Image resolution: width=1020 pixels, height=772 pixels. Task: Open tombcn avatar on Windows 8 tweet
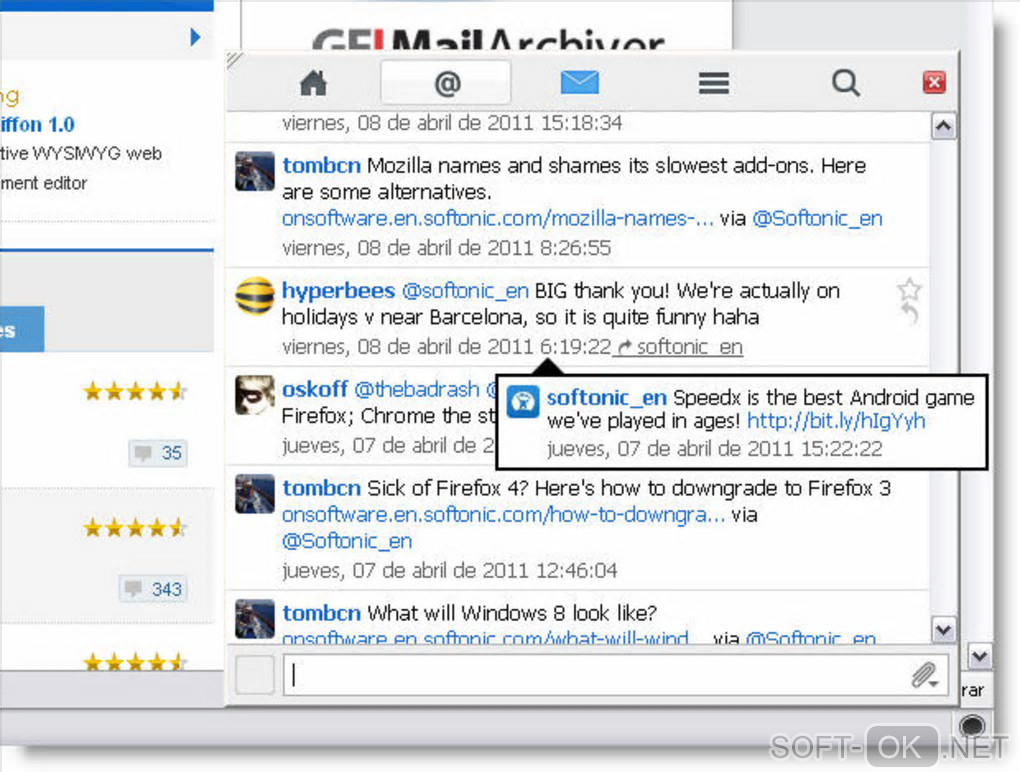coord(254,619)
